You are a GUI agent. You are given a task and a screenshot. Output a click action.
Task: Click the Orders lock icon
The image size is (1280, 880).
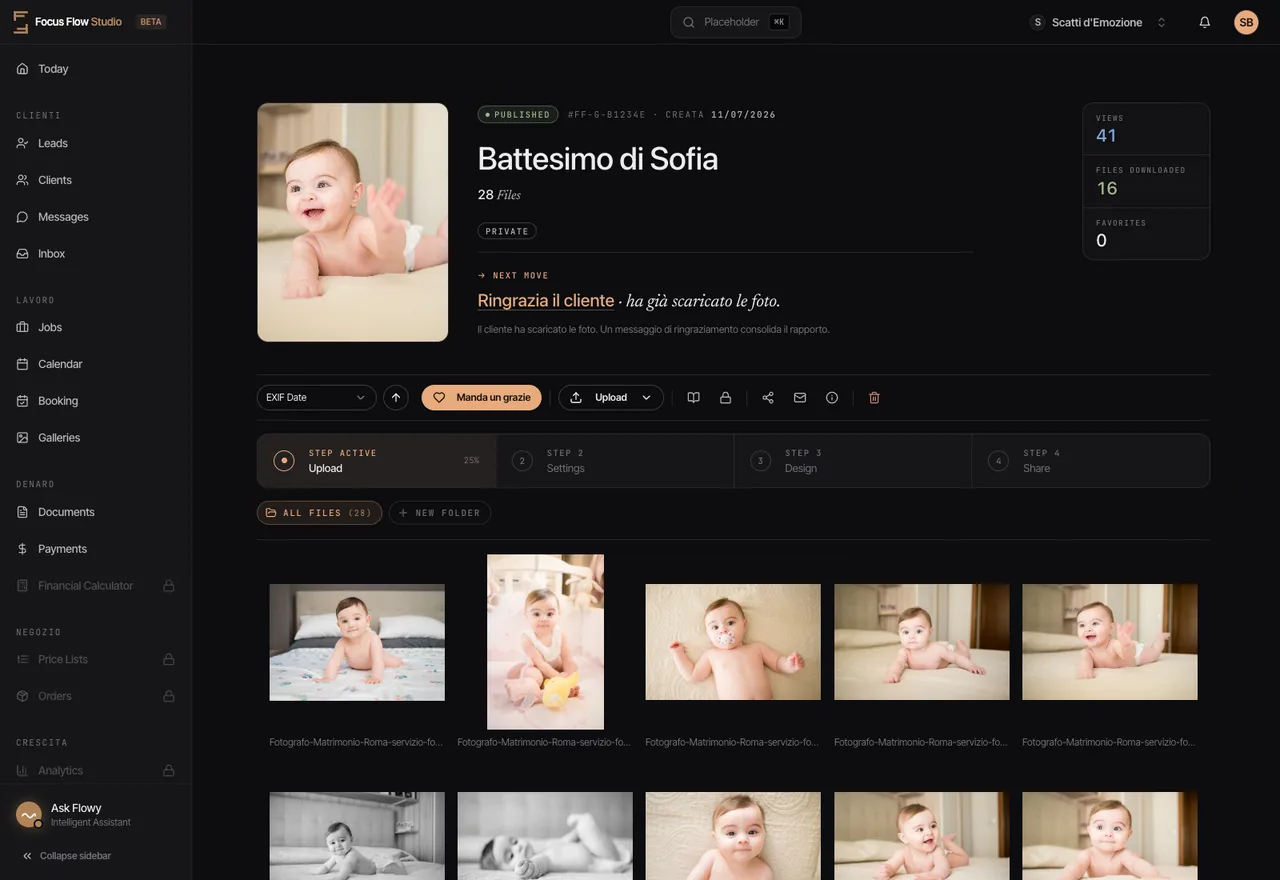(x=169, y=696)
